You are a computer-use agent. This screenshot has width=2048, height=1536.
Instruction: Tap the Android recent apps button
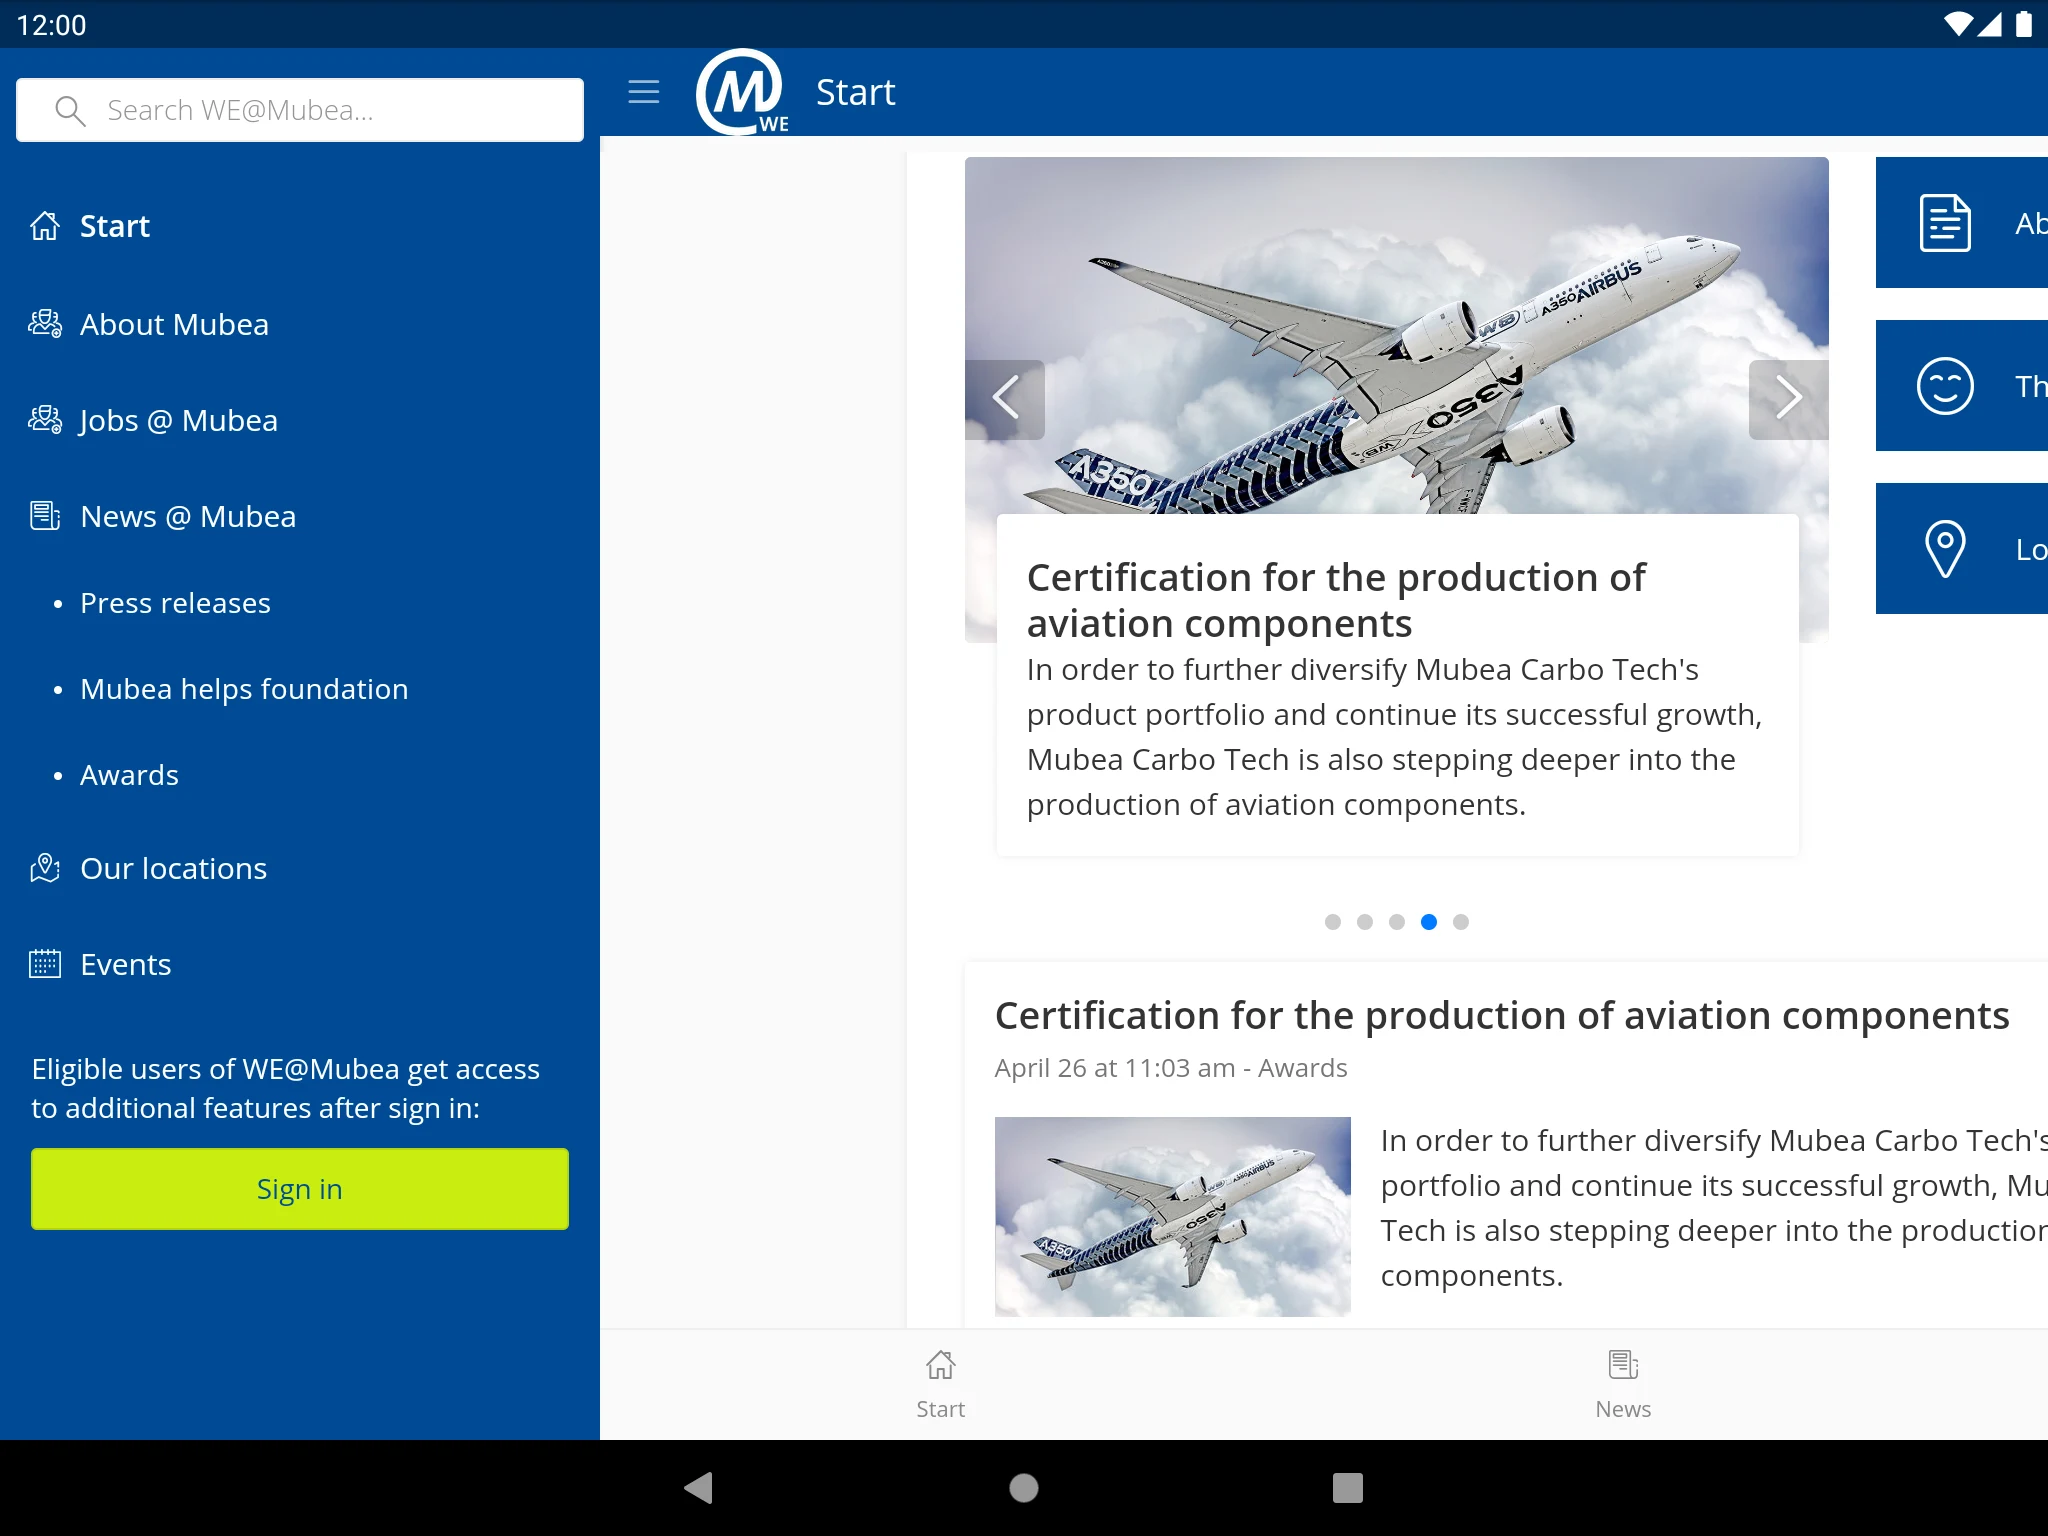click(x=1348, y=1488)
